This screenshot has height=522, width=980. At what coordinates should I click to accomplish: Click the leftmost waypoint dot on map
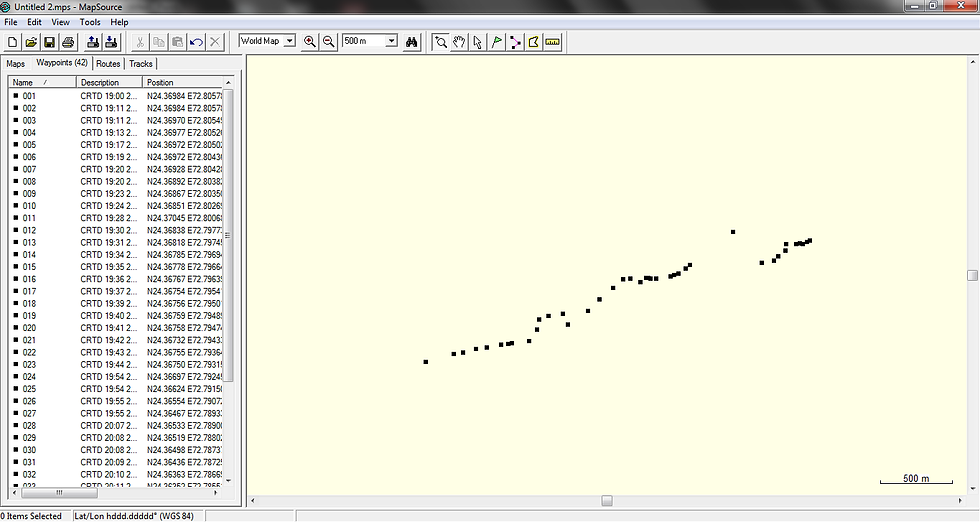pos(426,362)
